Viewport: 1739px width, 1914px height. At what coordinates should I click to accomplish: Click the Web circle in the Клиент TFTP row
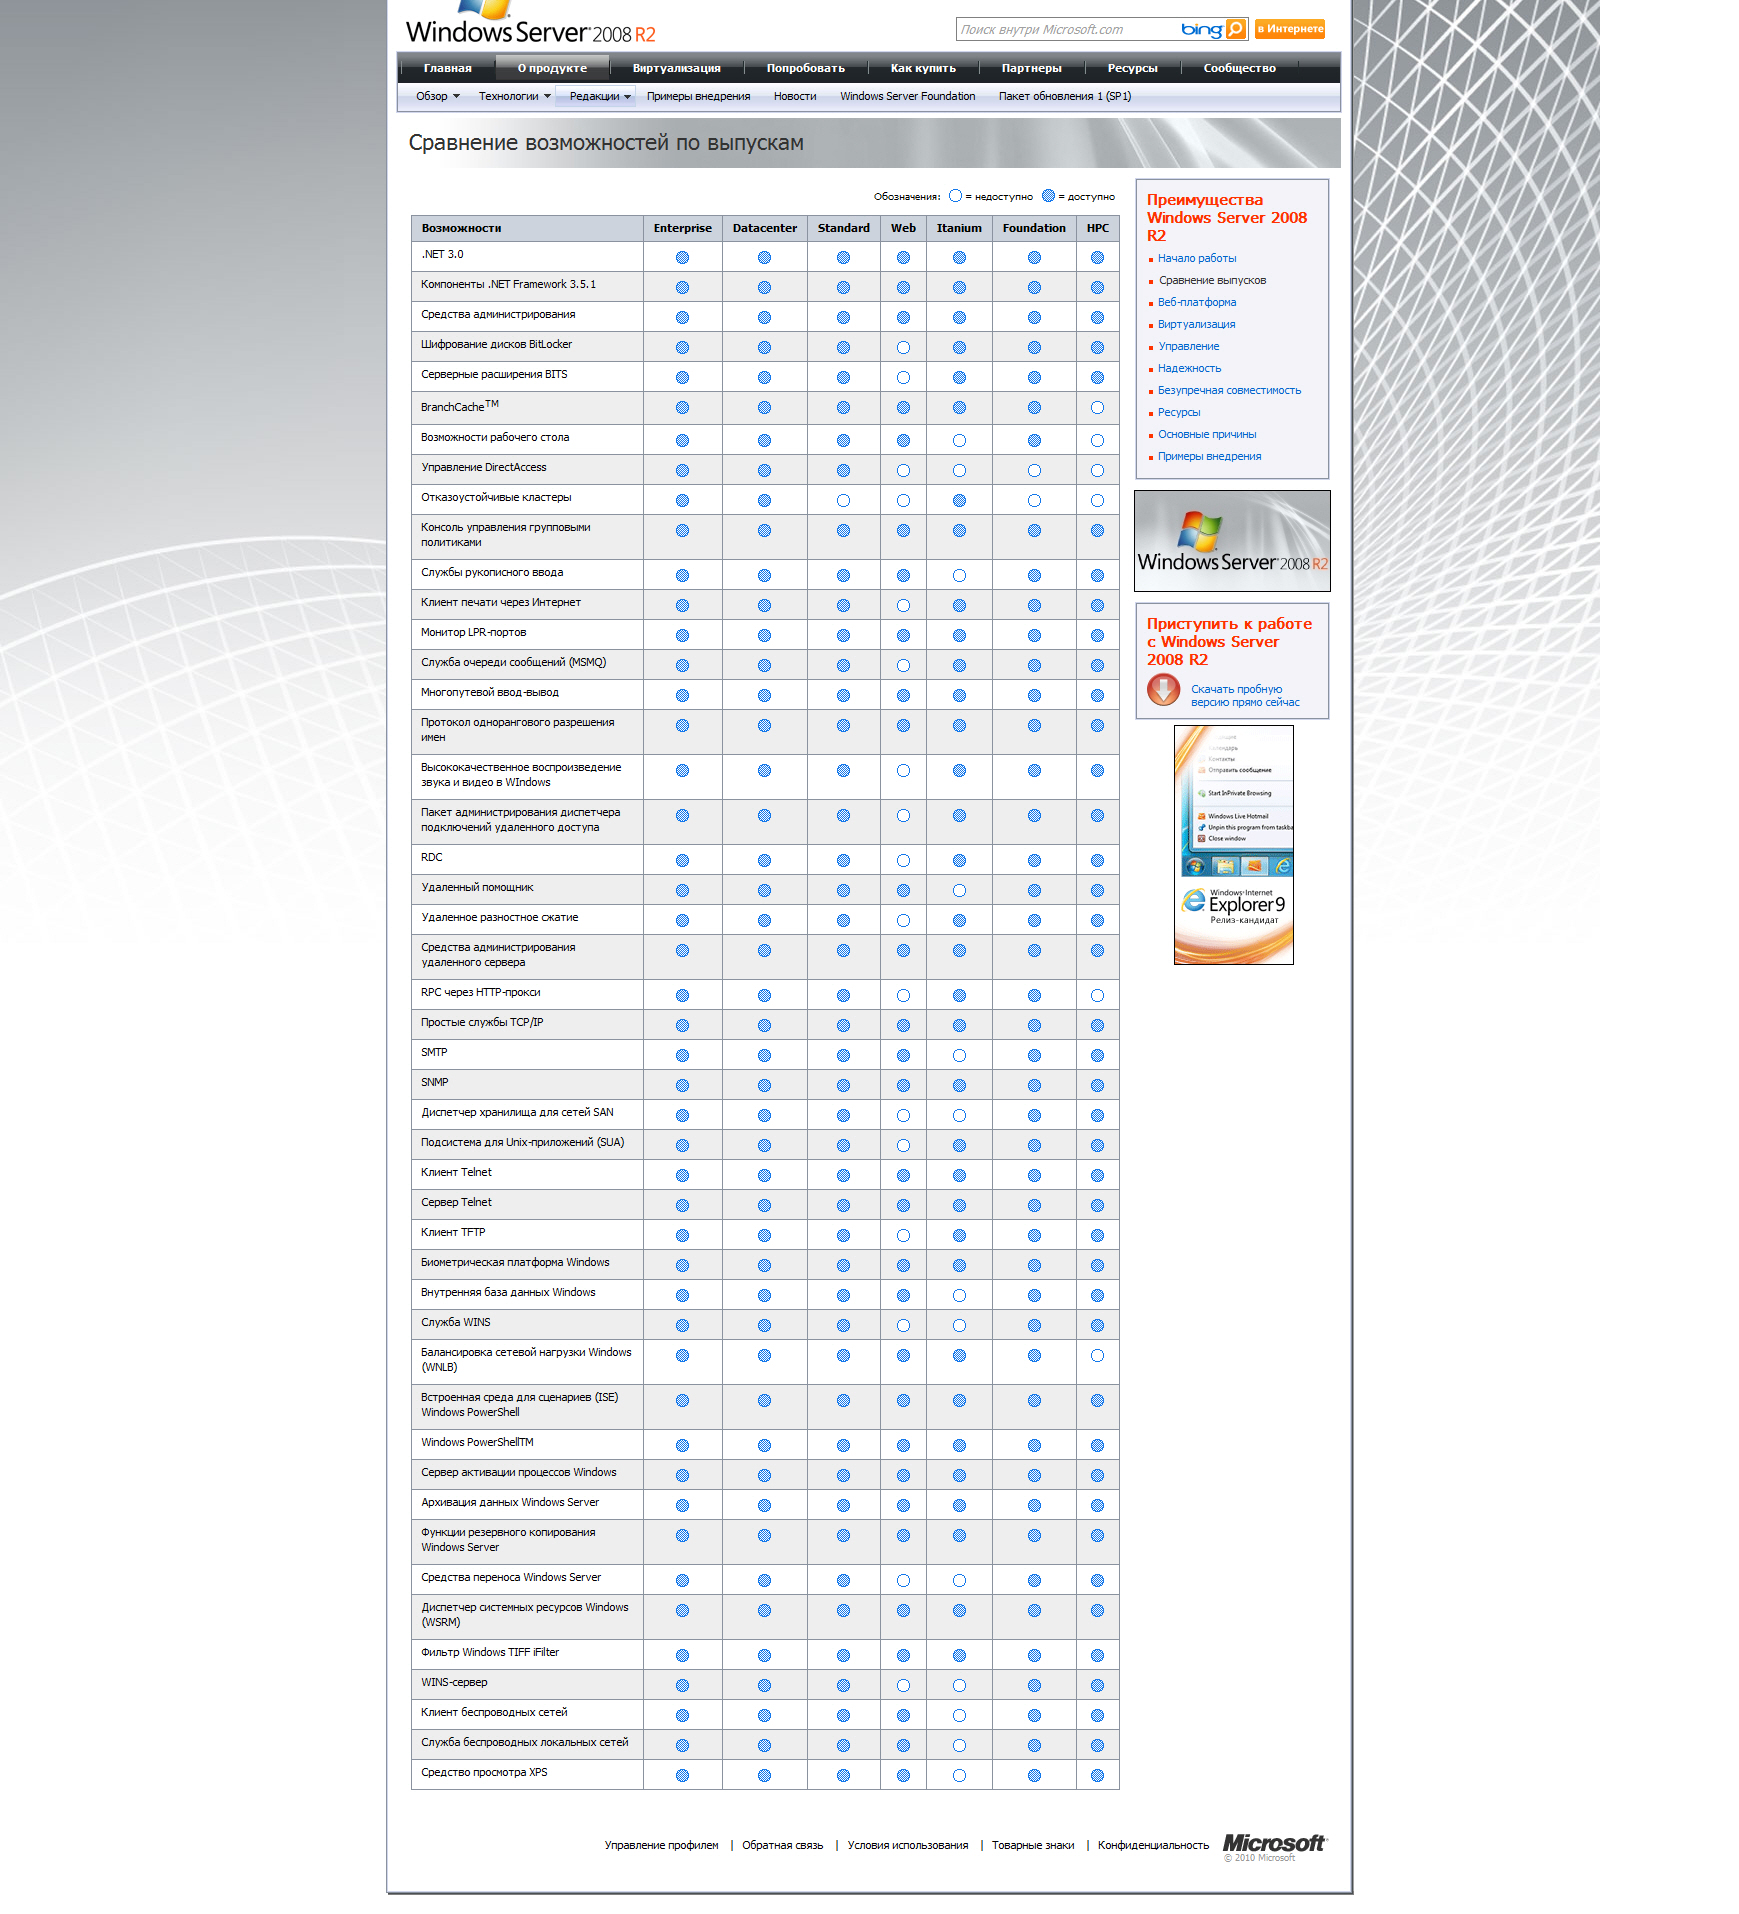click(x=903, y=1235)
